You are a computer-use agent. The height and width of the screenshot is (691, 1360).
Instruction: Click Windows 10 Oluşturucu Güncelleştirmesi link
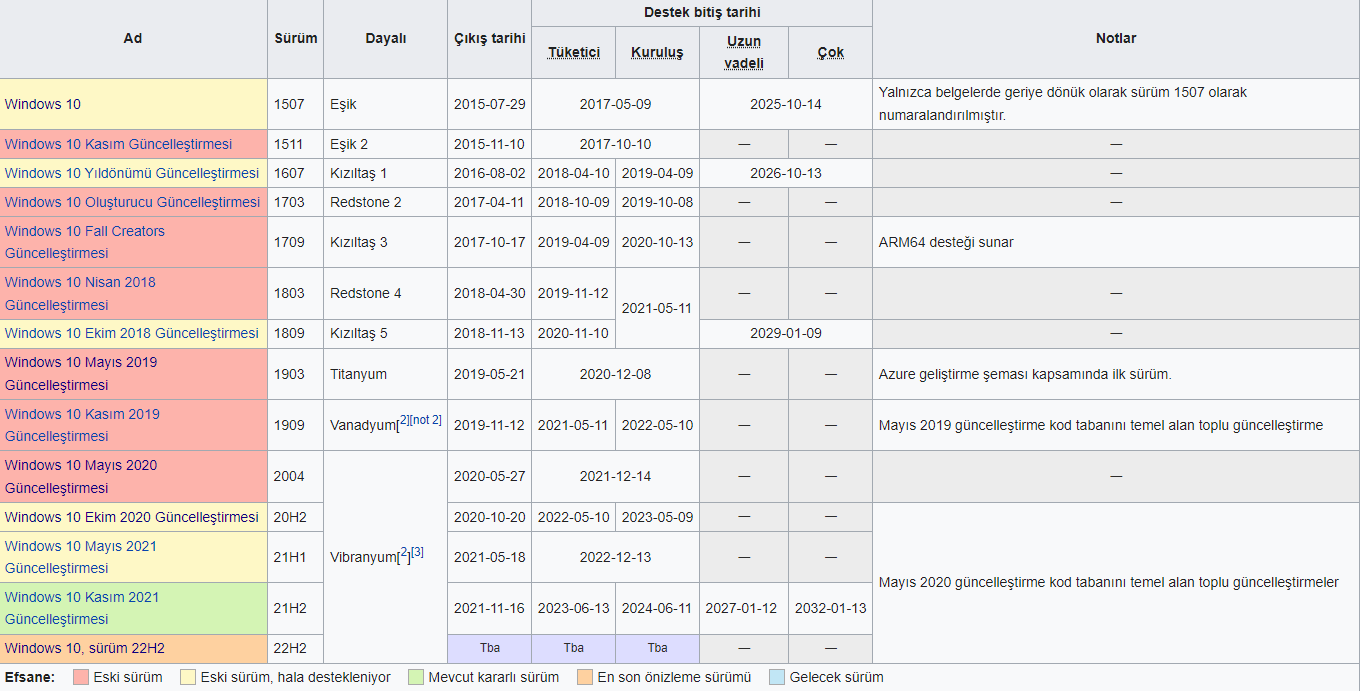[x=132, y=202]
